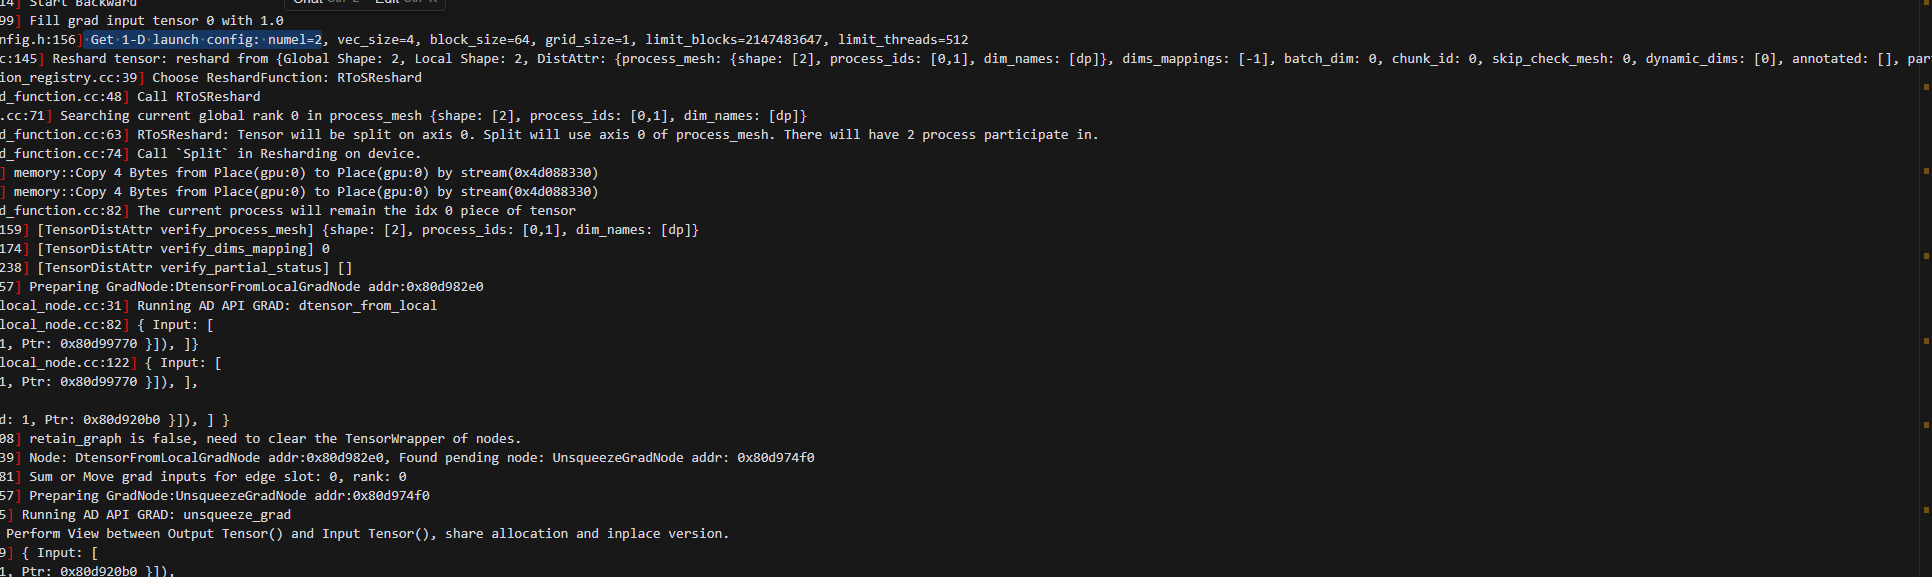Open d_function.cc:74 link in the log
The width and height of the screenshot is (1932, 577).
point(60,154)
